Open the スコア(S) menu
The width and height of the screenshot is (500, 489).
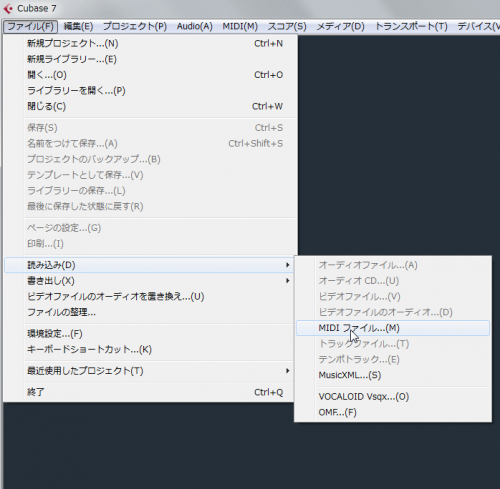click(x=287, y=26)
